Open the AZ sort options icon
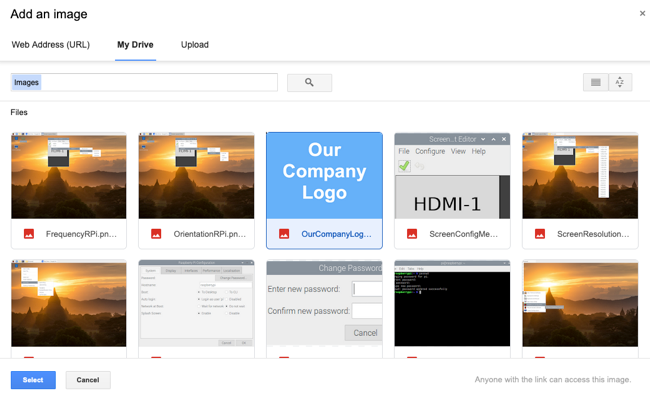Viewport: 650px width, 395px height. pos(620,82)
